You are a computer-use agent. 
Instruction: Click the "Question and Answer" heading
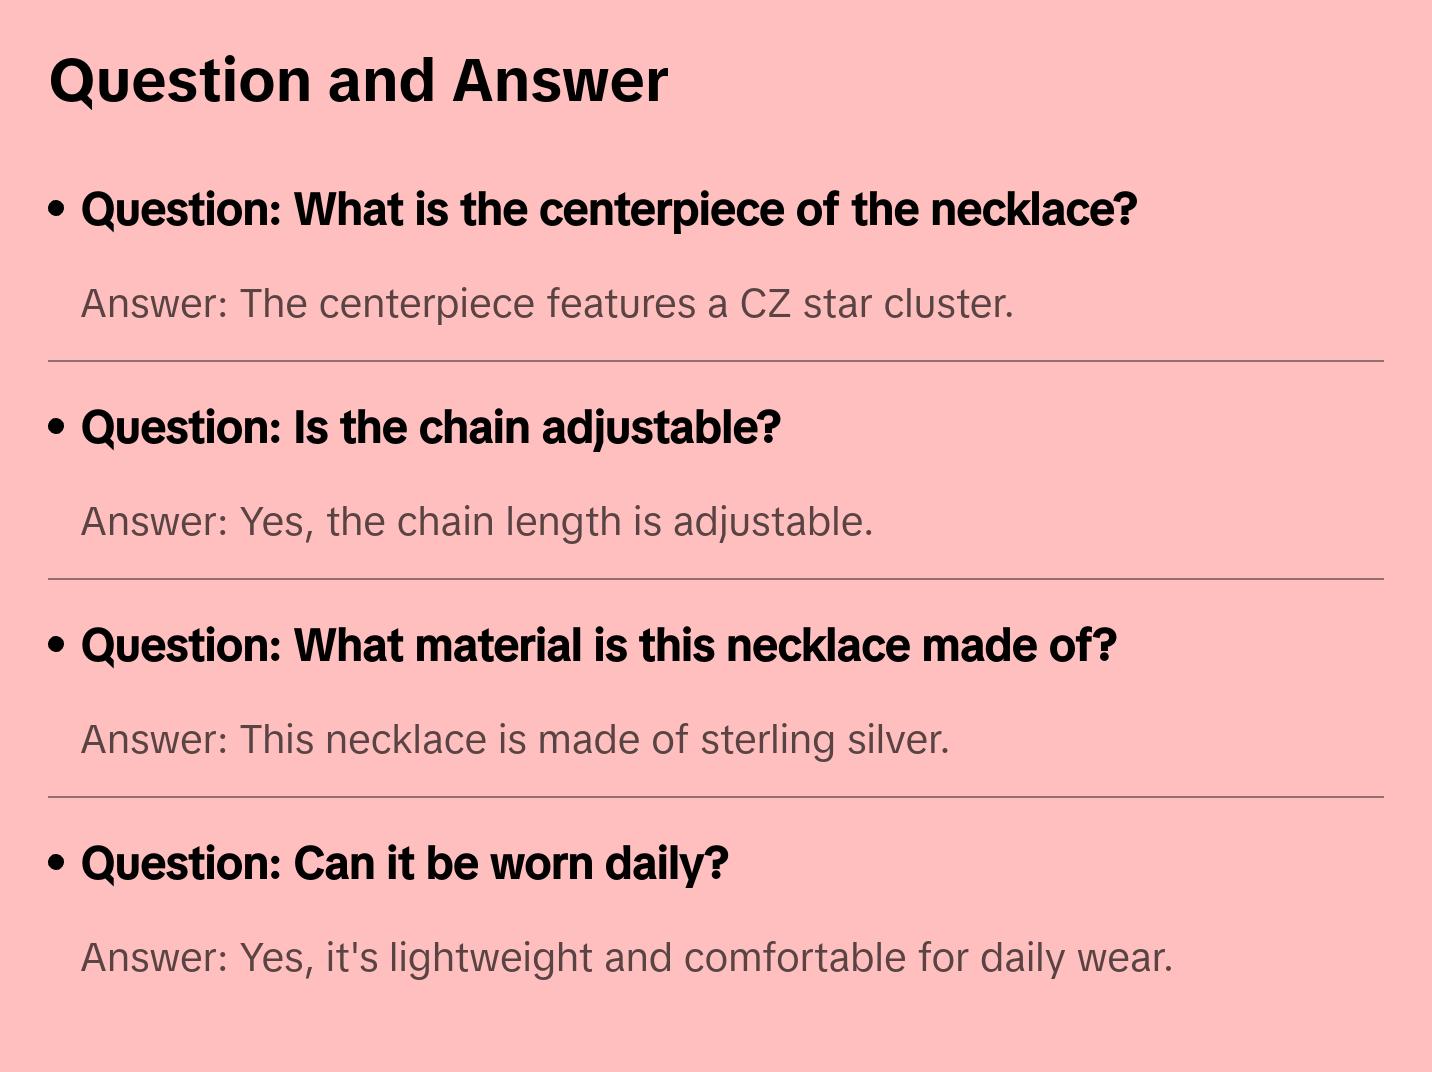pos(358,80)
